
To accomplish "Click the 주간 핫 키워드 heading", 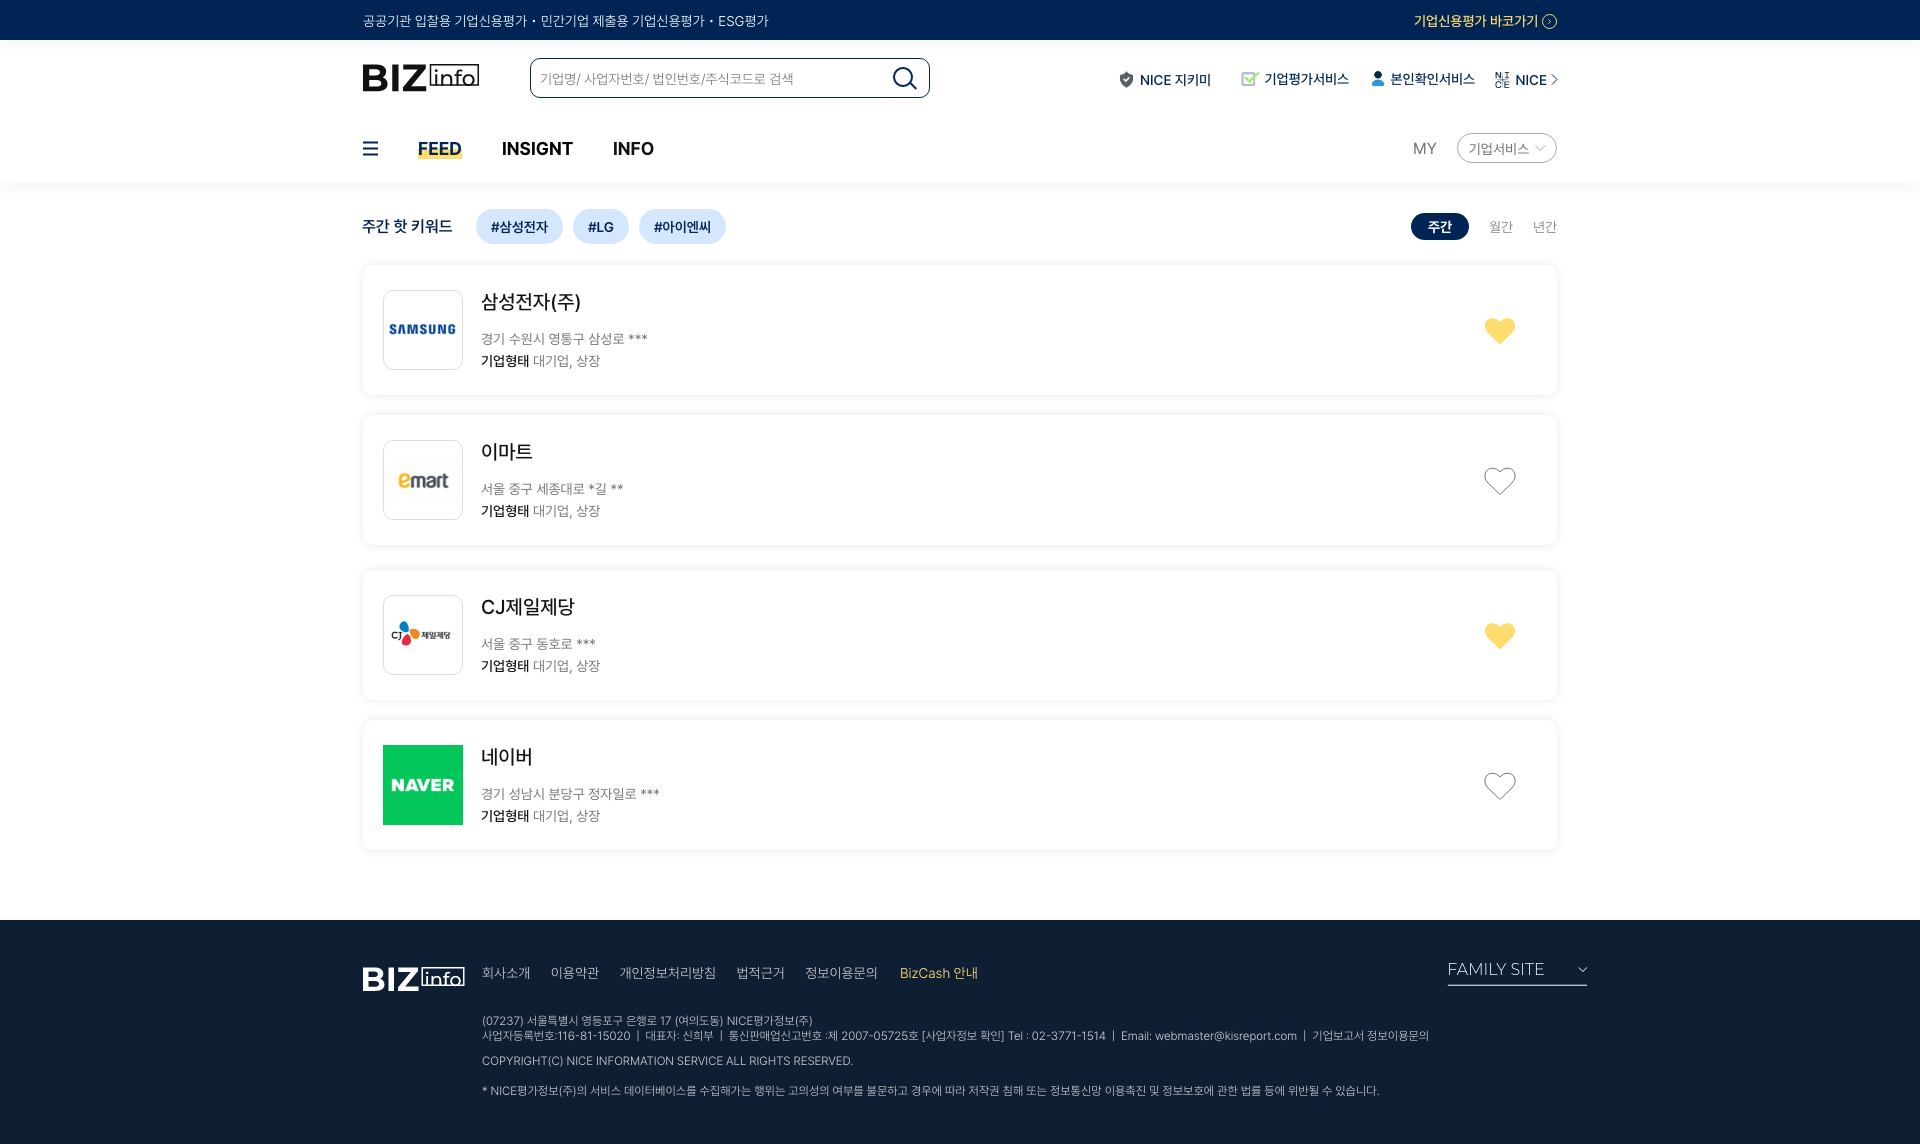I will coord(407,227).
